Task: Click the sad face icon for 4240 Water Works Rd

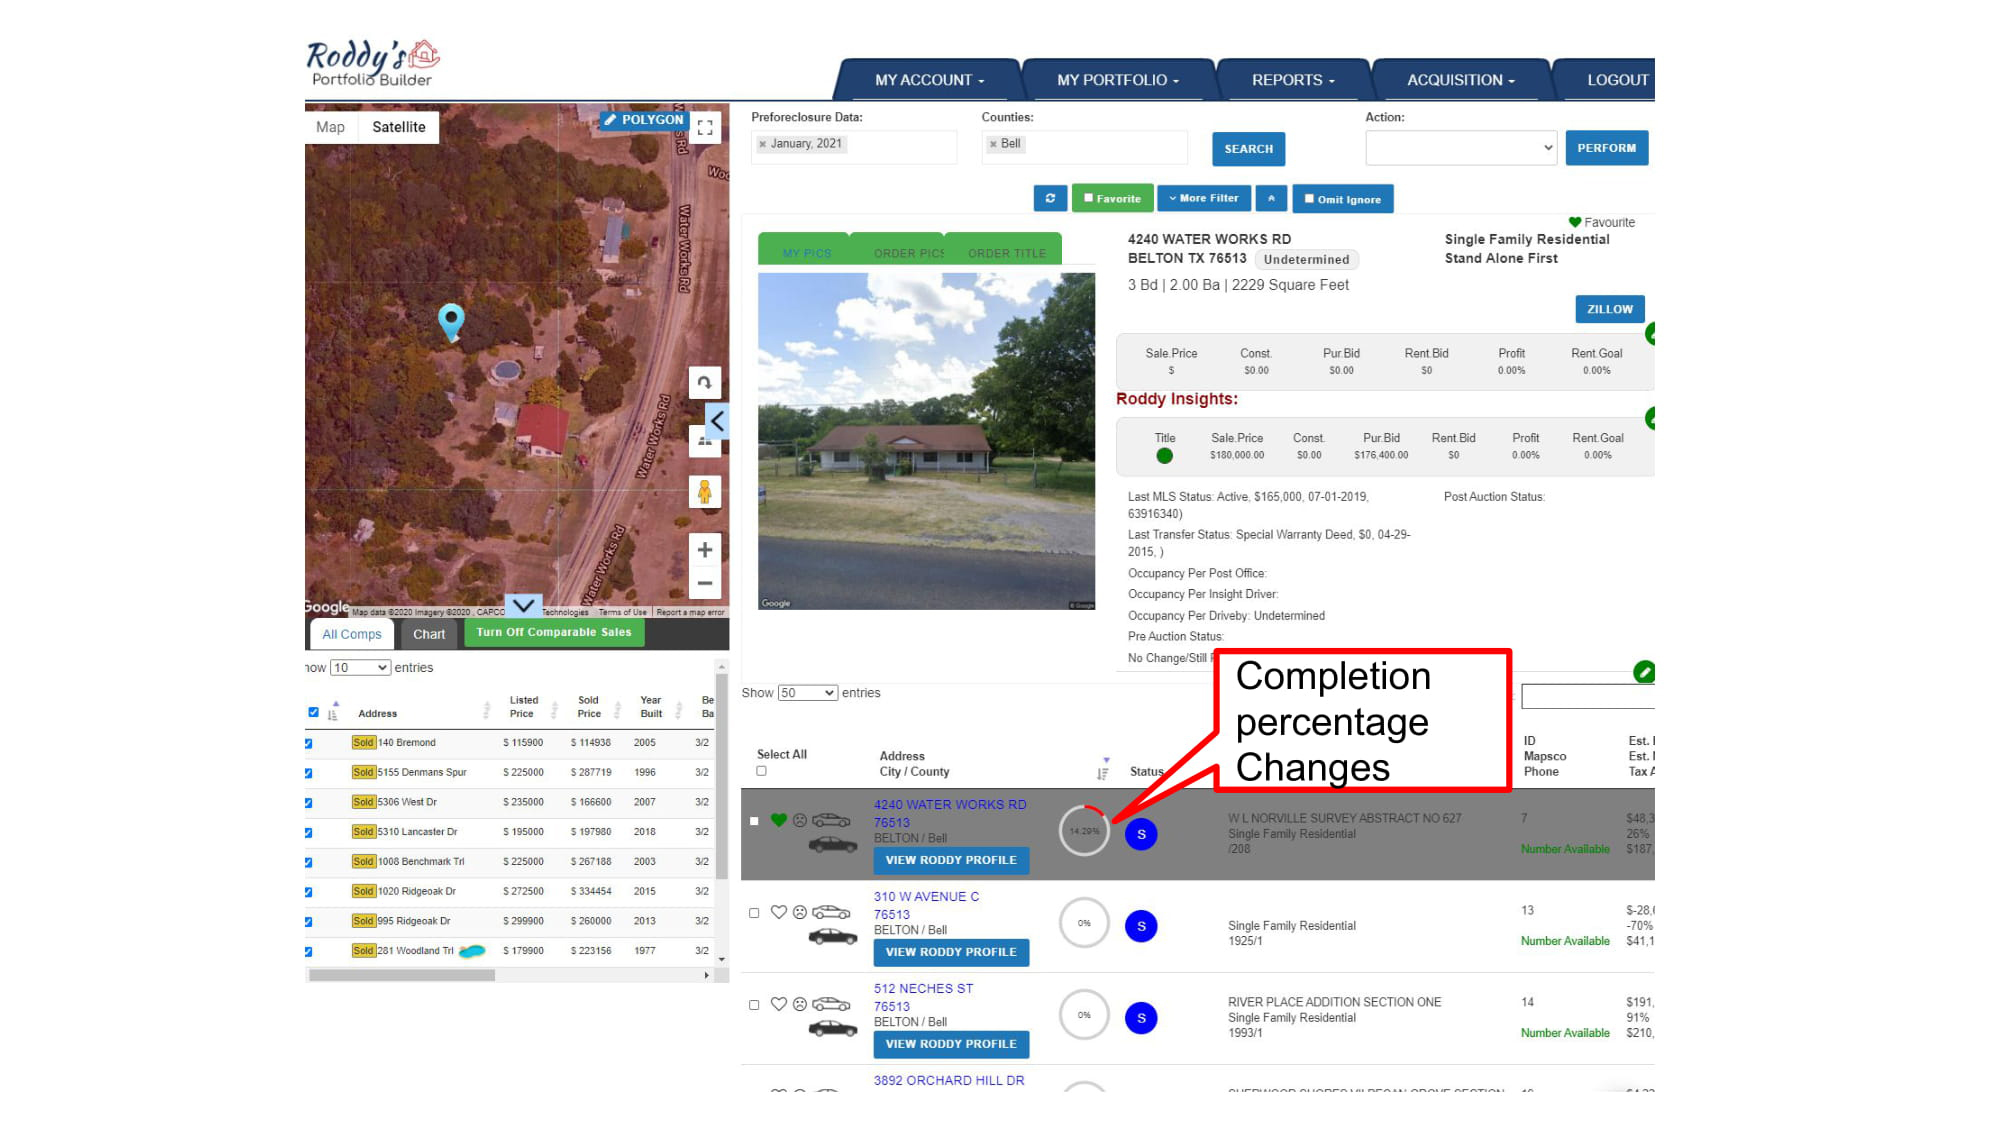Action: (800, 820)
